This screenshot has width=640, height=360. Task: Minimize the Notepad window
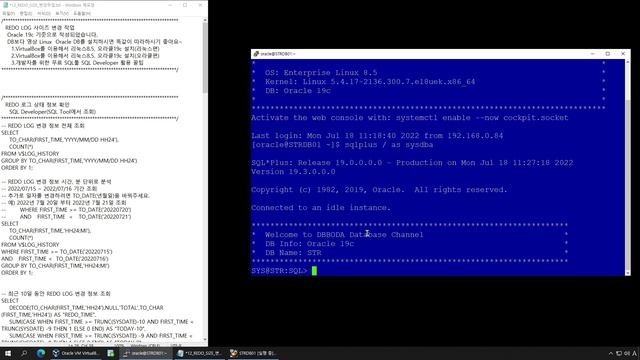click(170, 5)
